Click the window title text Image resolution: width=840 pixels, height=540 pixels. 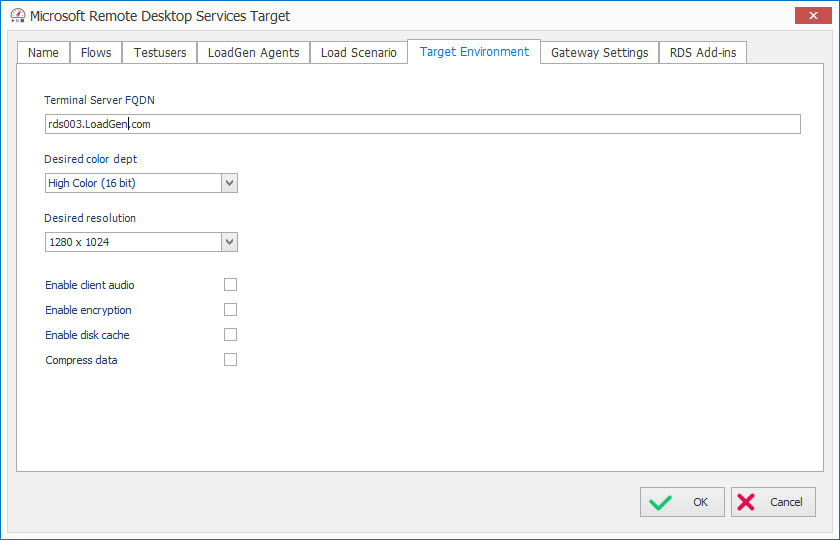tap(160, 16)
